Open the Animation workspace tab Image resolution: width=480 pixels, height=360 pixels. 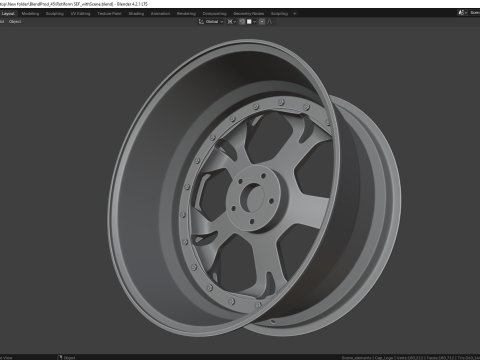point(160,14)
